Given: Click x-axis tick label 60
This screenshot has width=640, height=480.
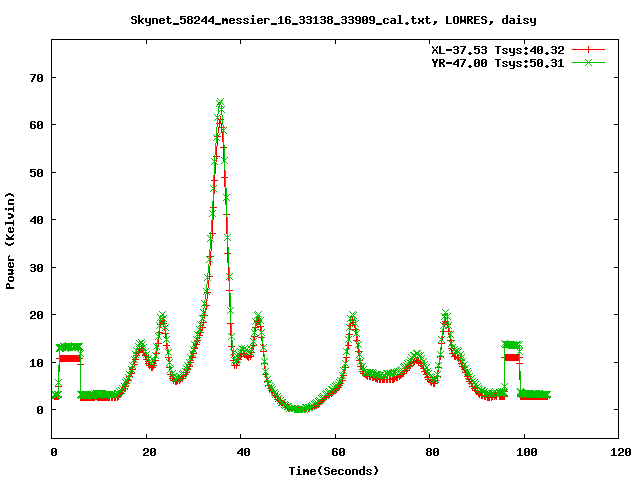Looking at the screenshot, I should (x=338, y=452).
